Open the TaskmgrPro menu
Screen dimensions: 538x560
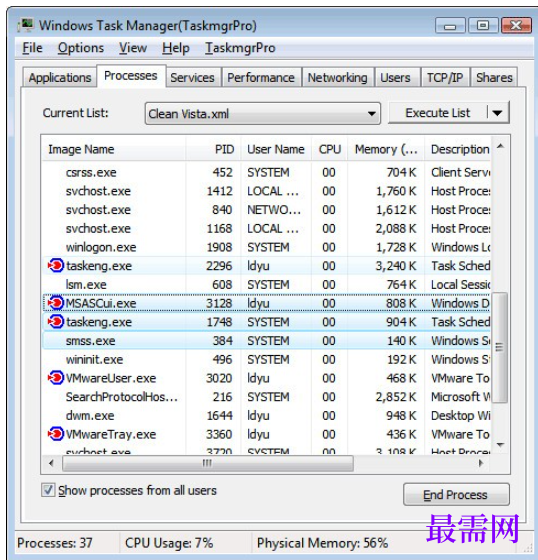coord(240,48)
